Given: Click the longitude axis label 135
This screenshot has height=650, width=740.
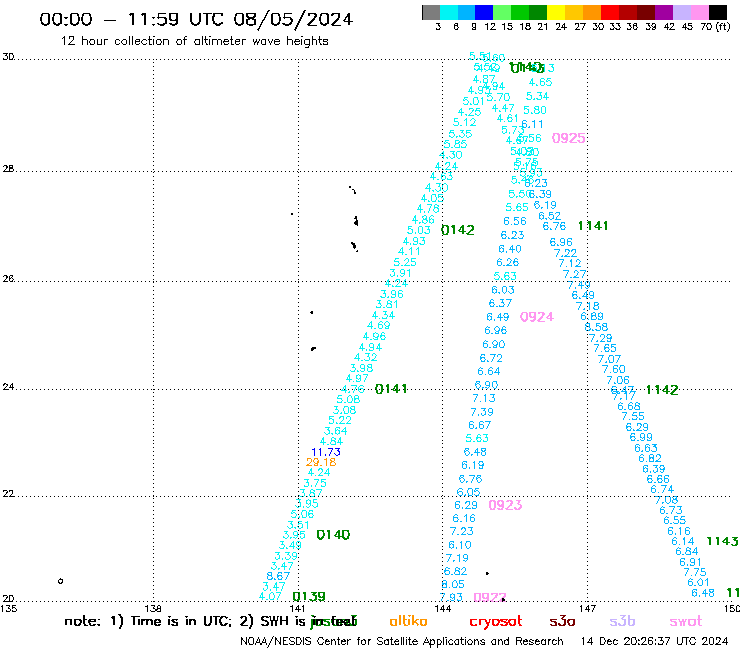Looking at the screenshot, I should point(8,609).
